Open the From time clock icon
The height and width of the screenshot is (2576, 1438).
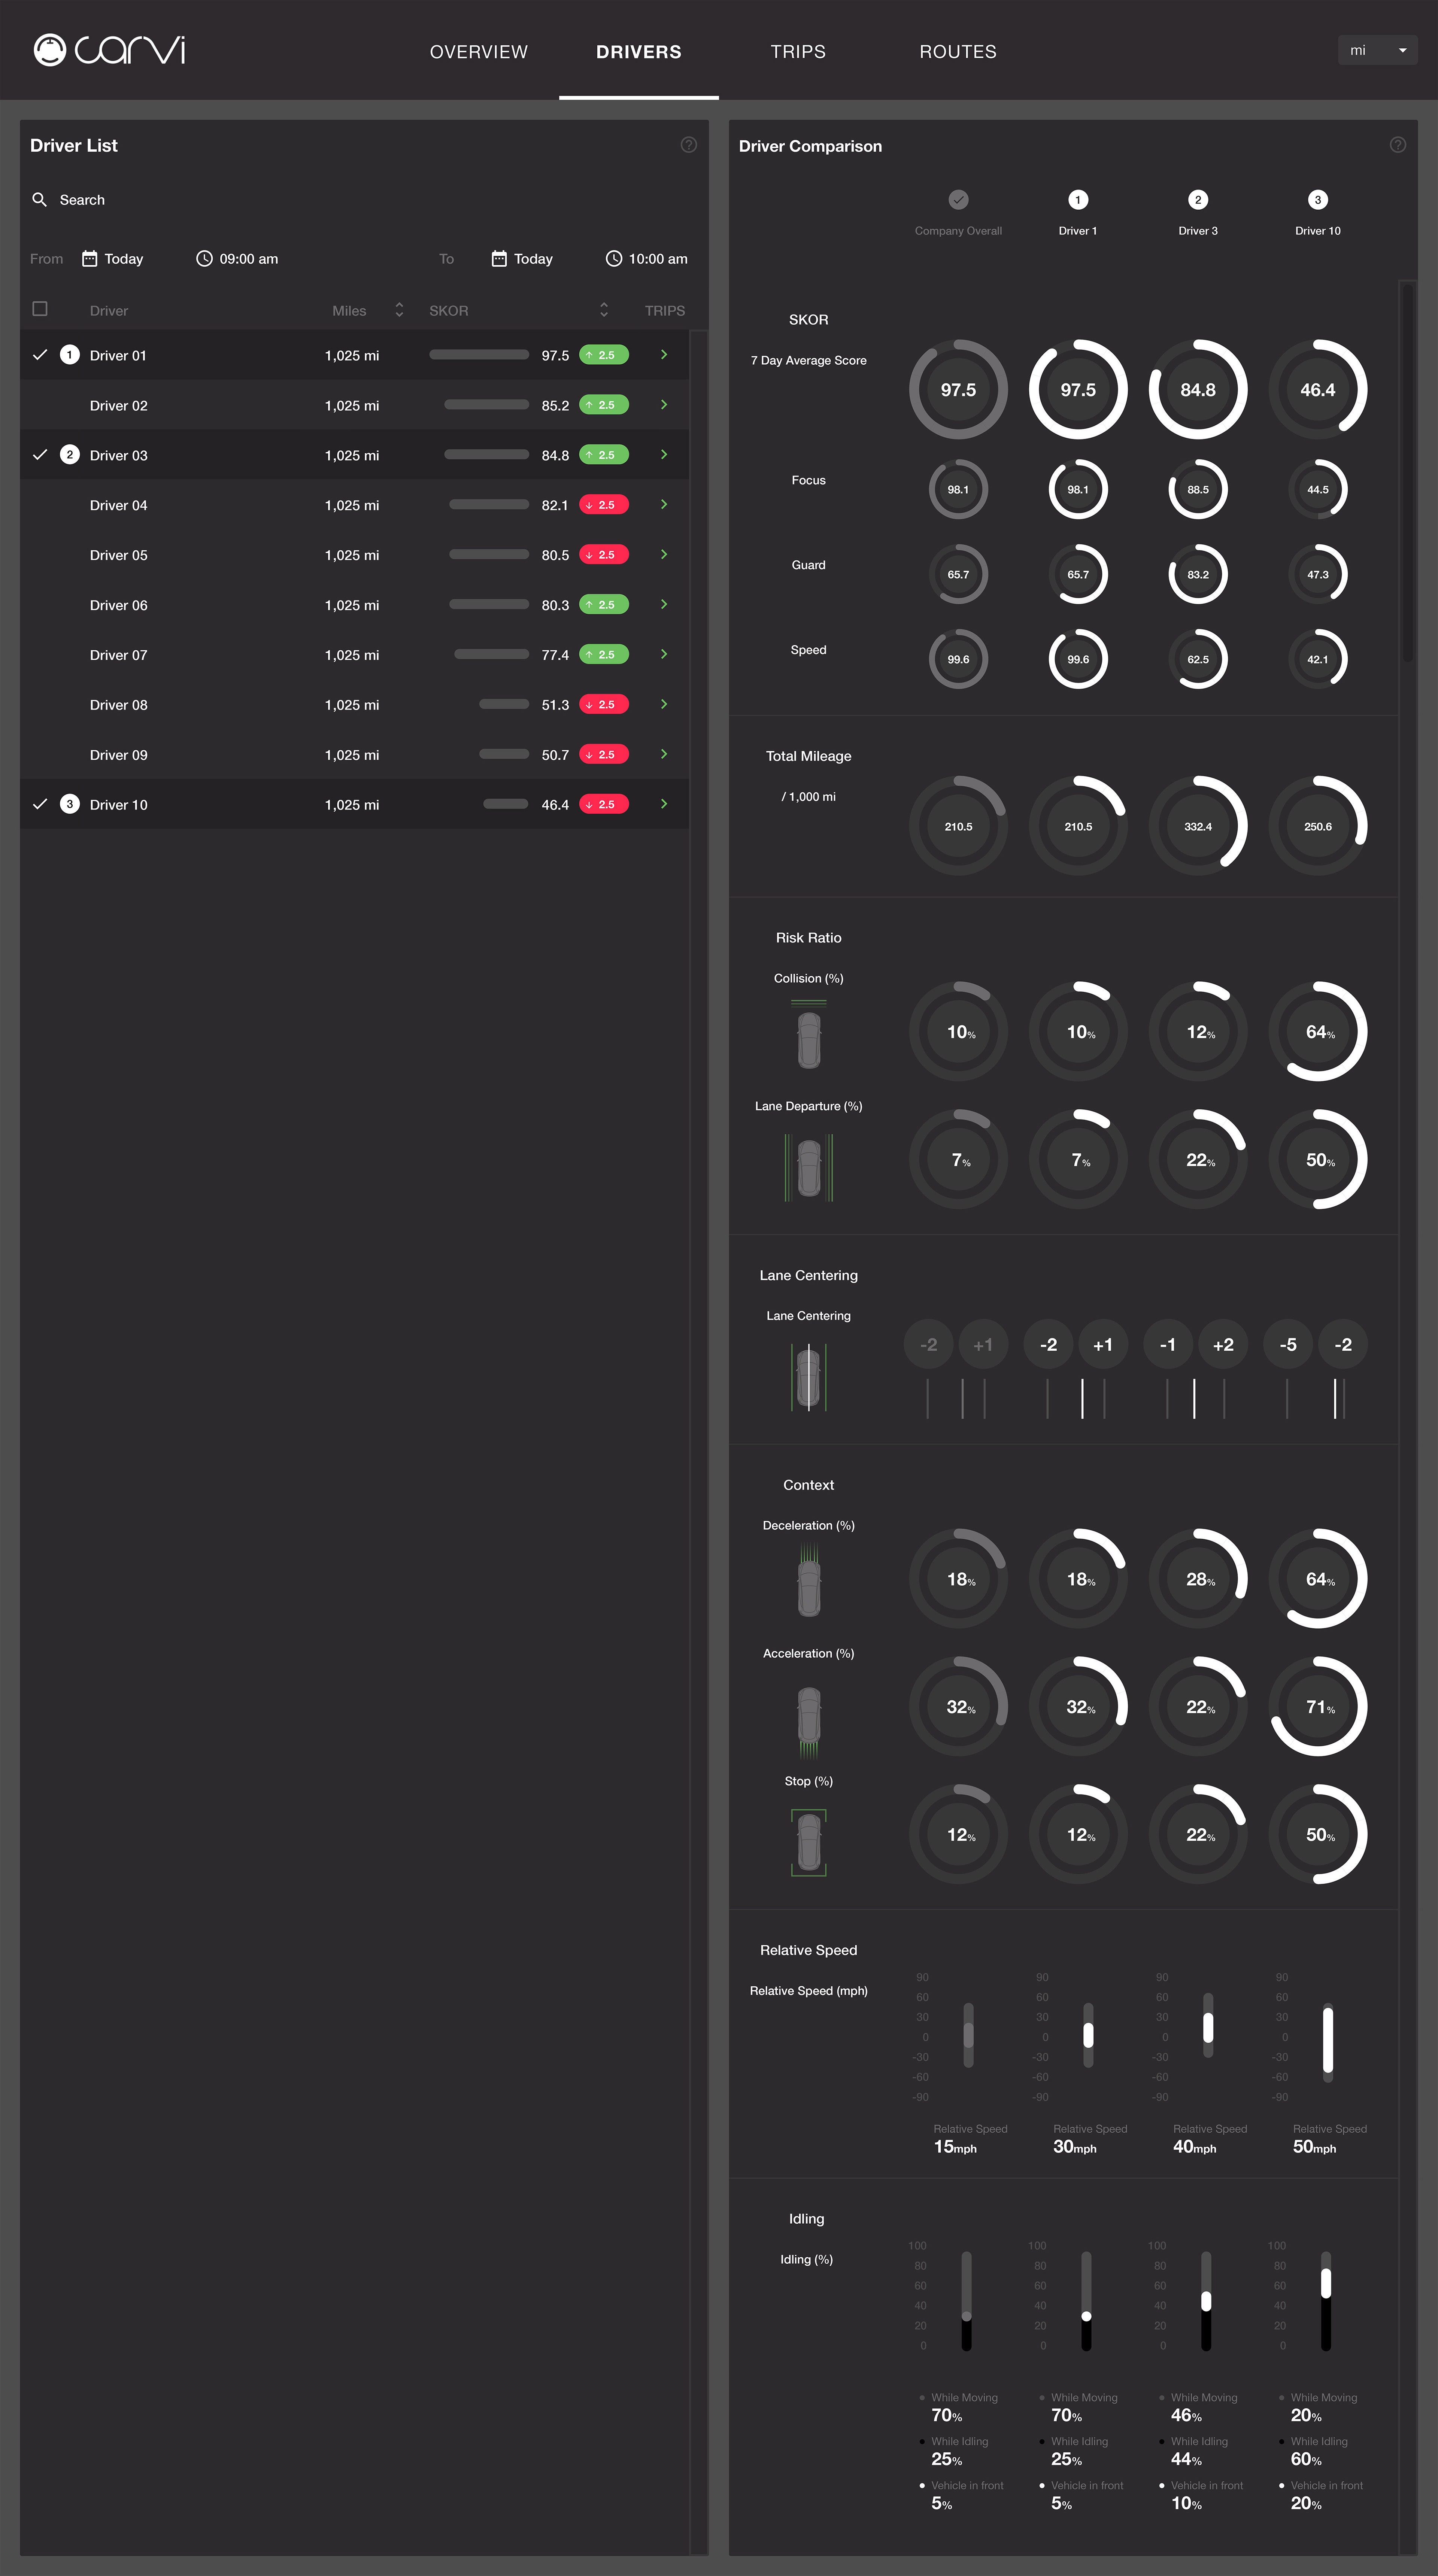[204, 259]
